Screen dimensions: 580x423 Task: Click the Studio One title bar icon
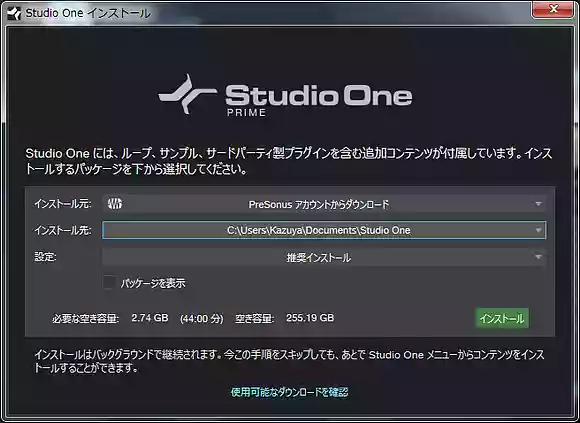[x=14, y=13]
